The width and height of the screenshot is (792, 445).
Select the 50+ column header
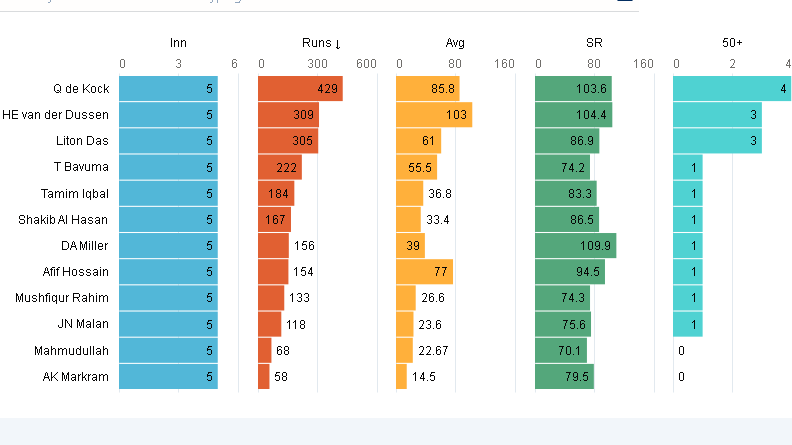[x=732, y=43]
